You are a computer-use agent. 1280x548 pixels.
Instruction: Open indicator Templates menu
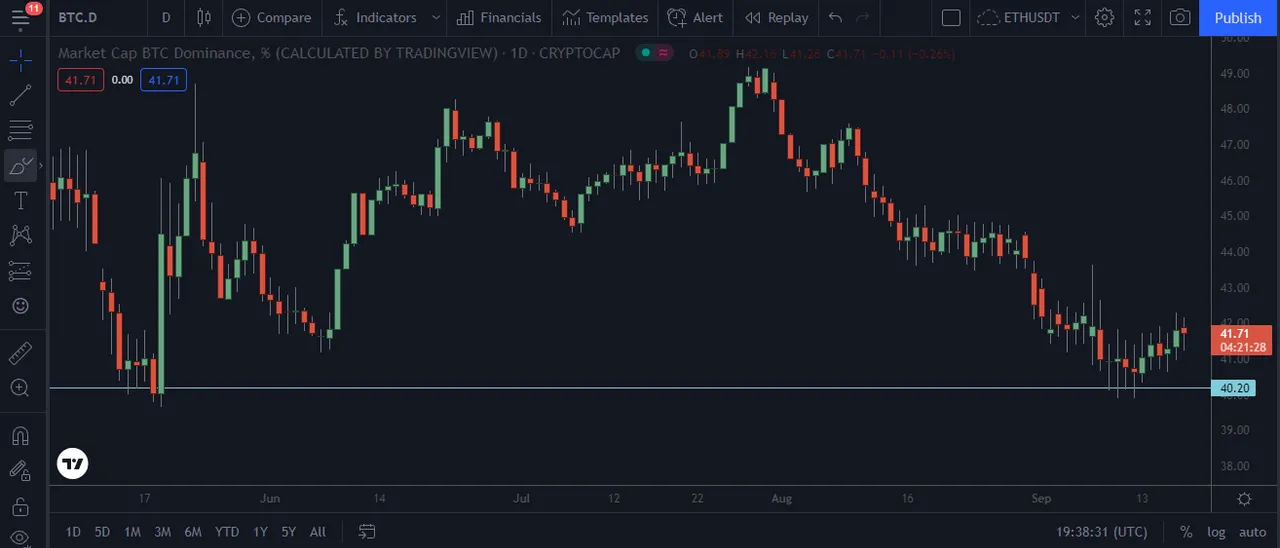(605, 17)
